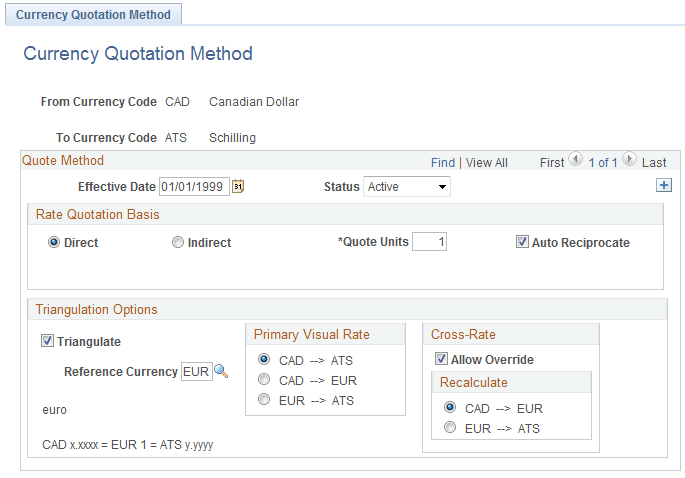Click the Reference Currency text field
Image resolution: width=685 pixels, height=478 pixels.
(196, 371)
